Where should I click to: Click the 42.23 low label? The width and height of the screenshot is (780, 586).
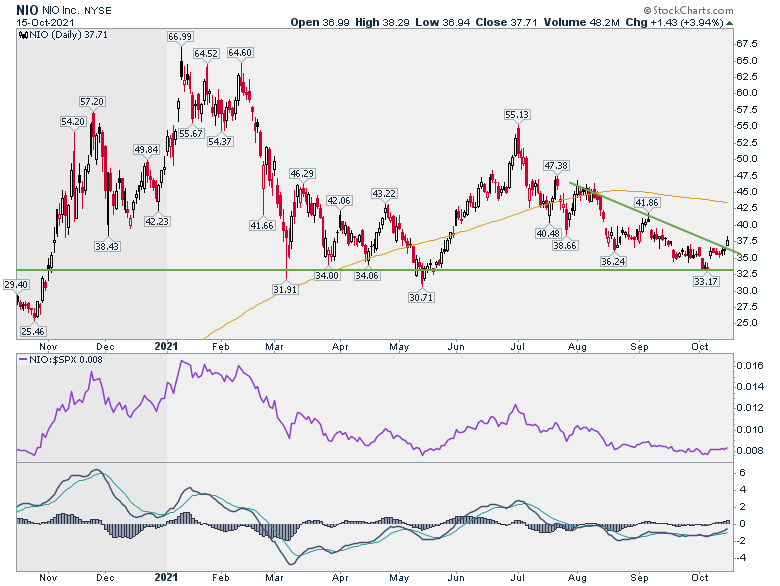pos(157,221)
